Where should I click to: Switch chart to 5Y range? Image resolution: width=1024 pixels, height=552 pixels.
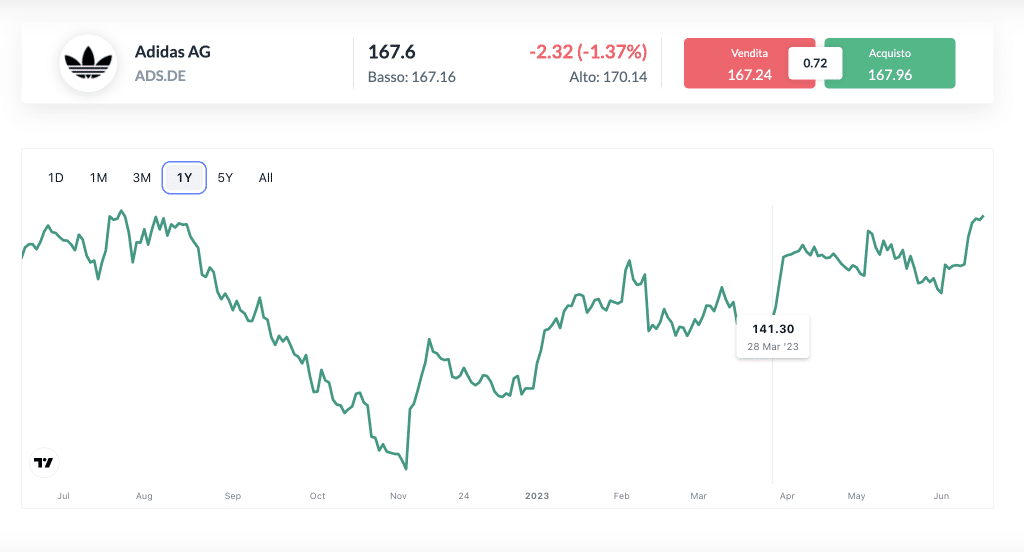225,178
